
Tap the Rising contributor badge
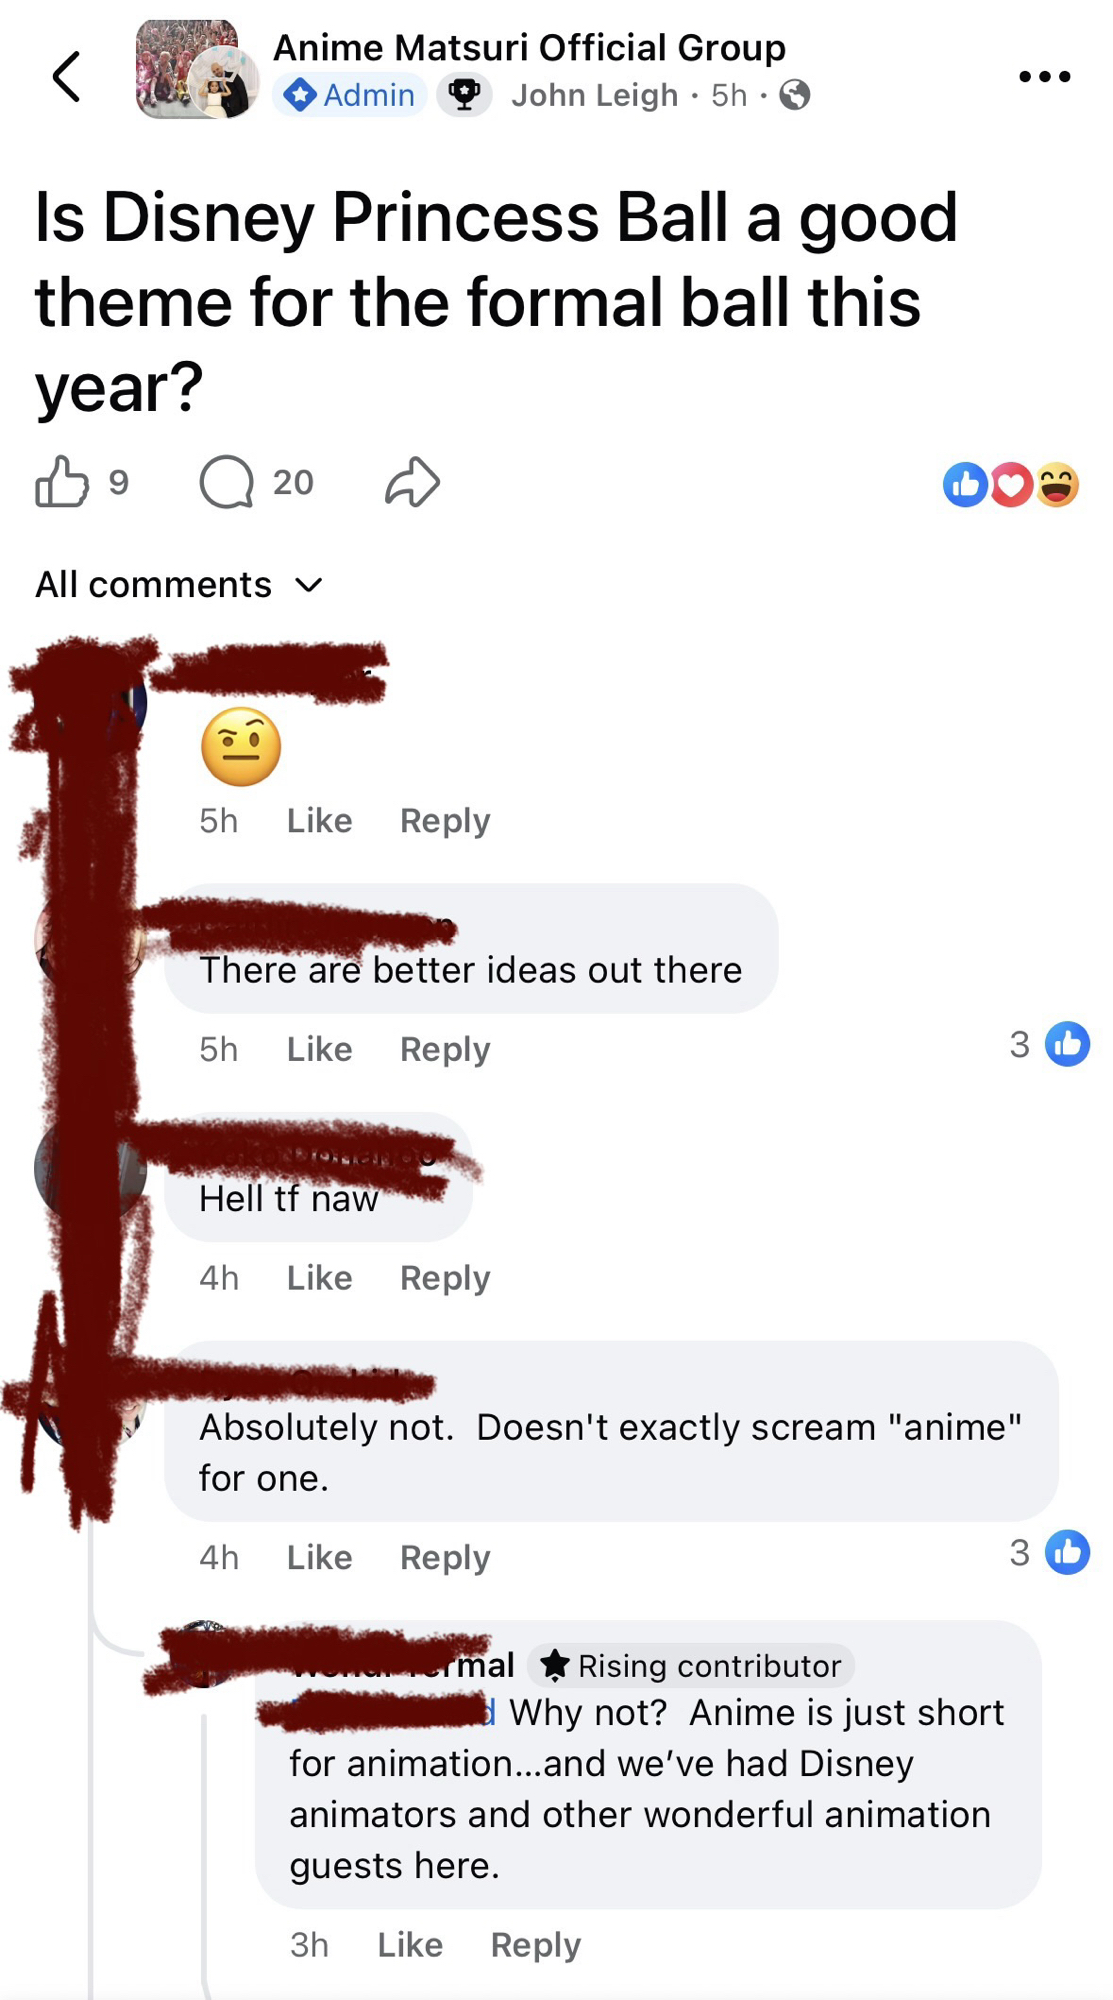[692, 1665]
